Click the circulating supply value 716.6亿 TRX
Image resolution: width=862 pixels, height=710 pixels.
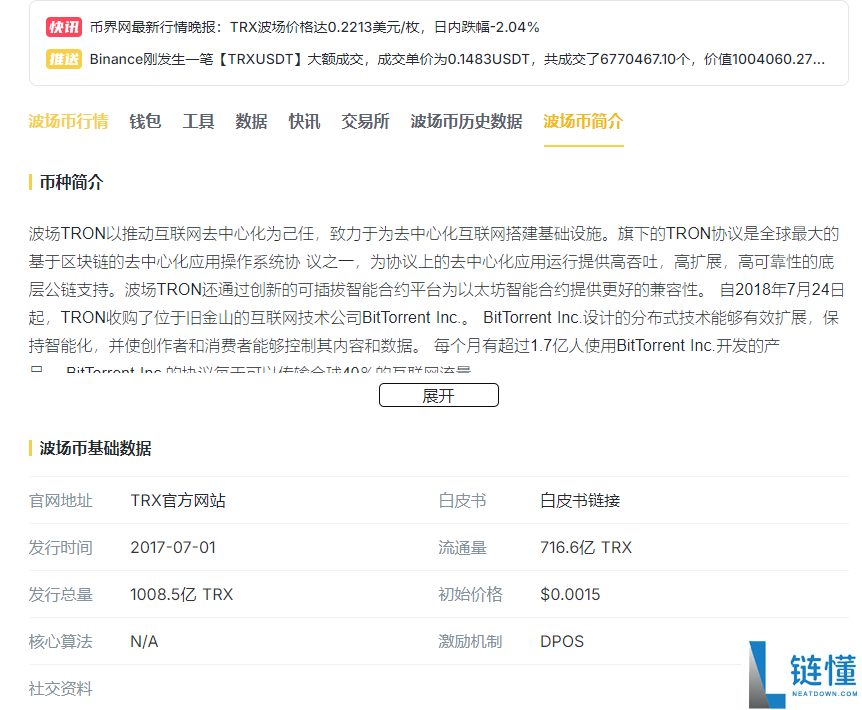point(586,547)
